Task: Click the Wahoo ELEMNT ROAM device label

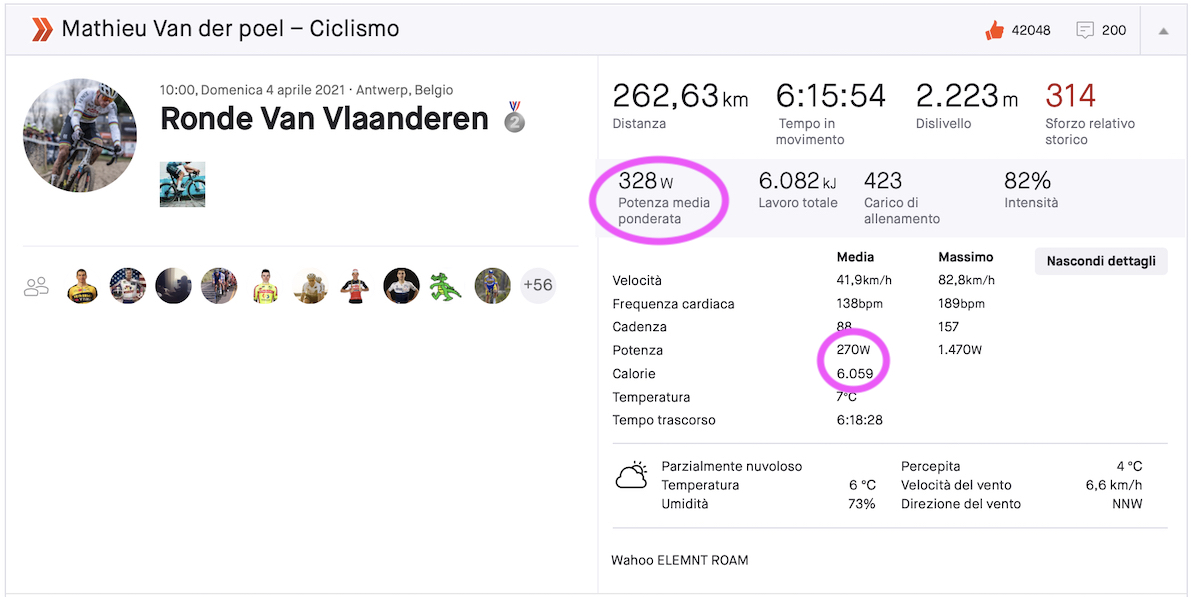Action: 679,560
